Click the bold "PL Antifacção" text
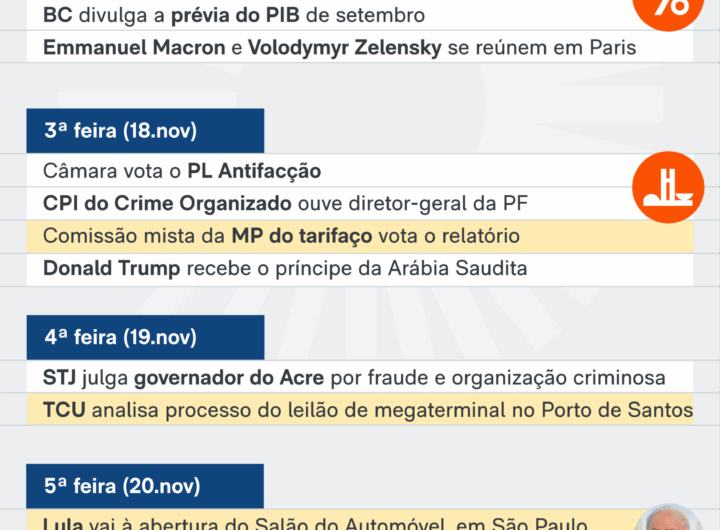Viewport: 720px width, 530px height. pos(254,171)
